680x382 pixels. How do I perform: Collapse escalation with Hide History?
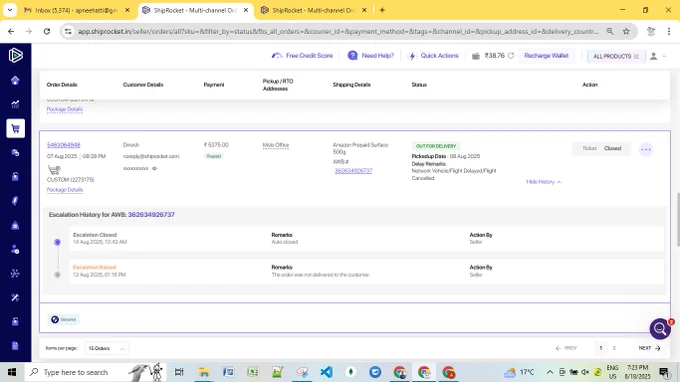[x=543, y=182]
